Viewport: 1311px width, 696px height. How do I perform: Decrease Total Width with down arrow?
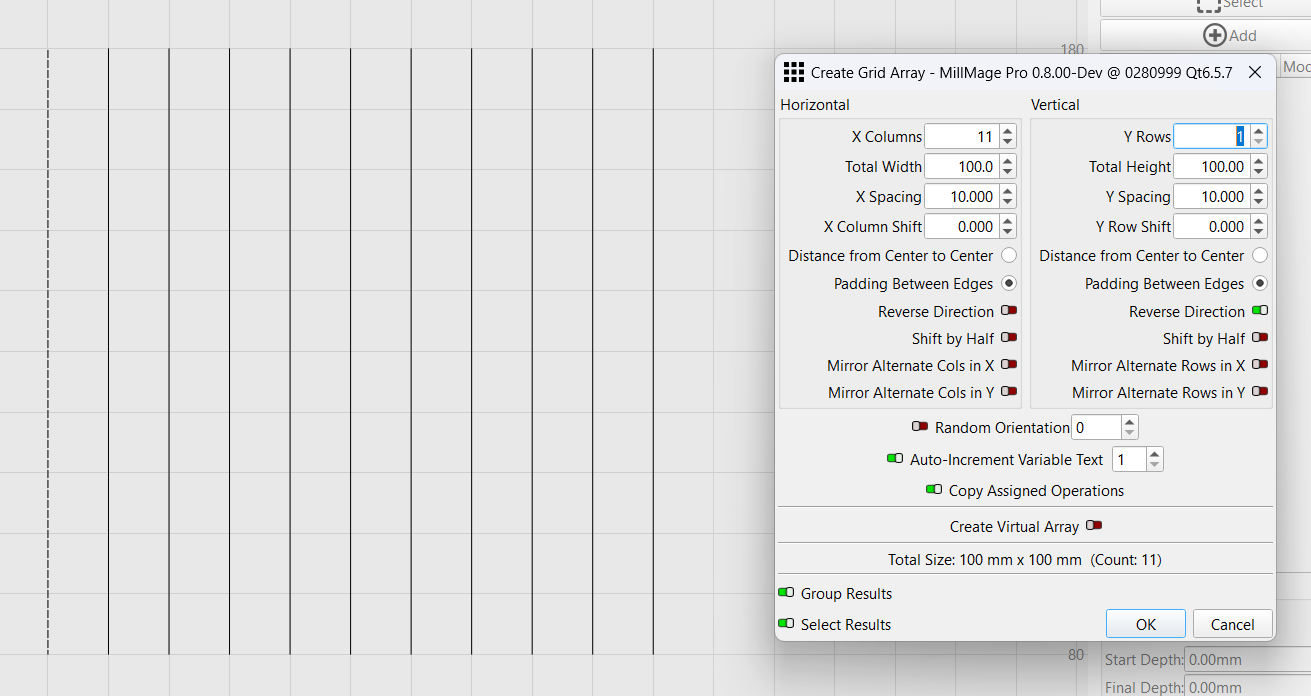tap(1008, 172)
